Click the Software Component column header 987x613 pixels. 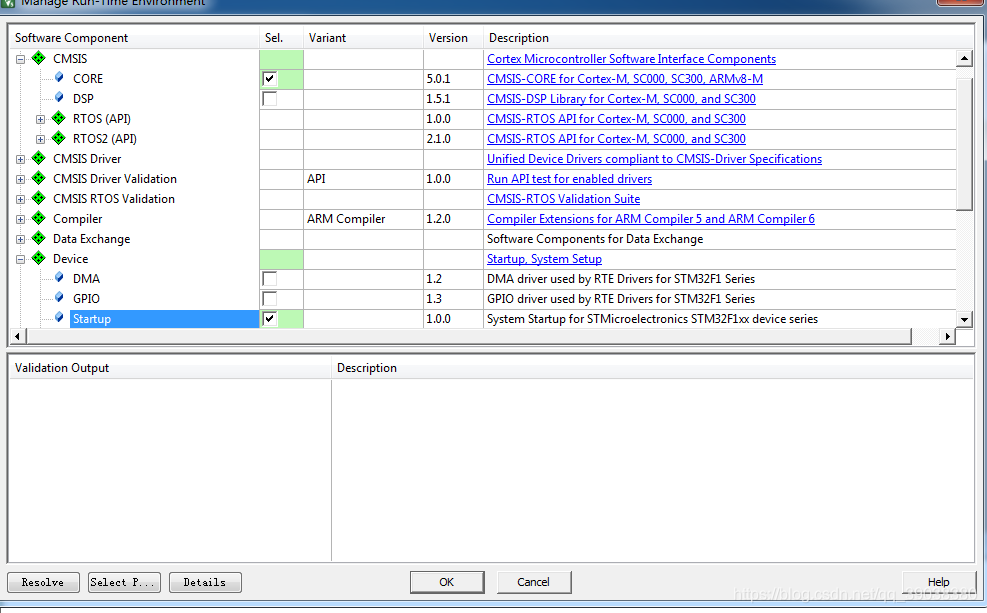(x=134, y=38)
